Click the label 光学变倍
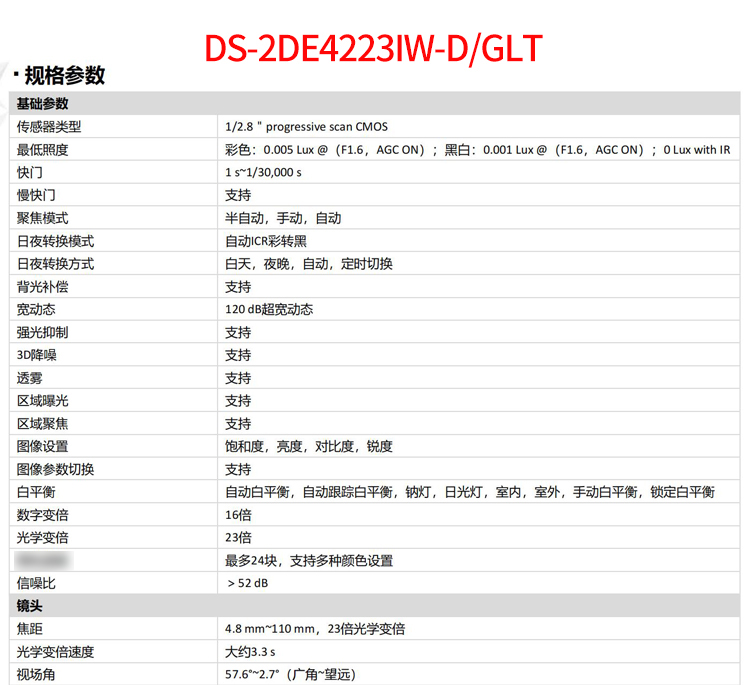 point(43,538)
